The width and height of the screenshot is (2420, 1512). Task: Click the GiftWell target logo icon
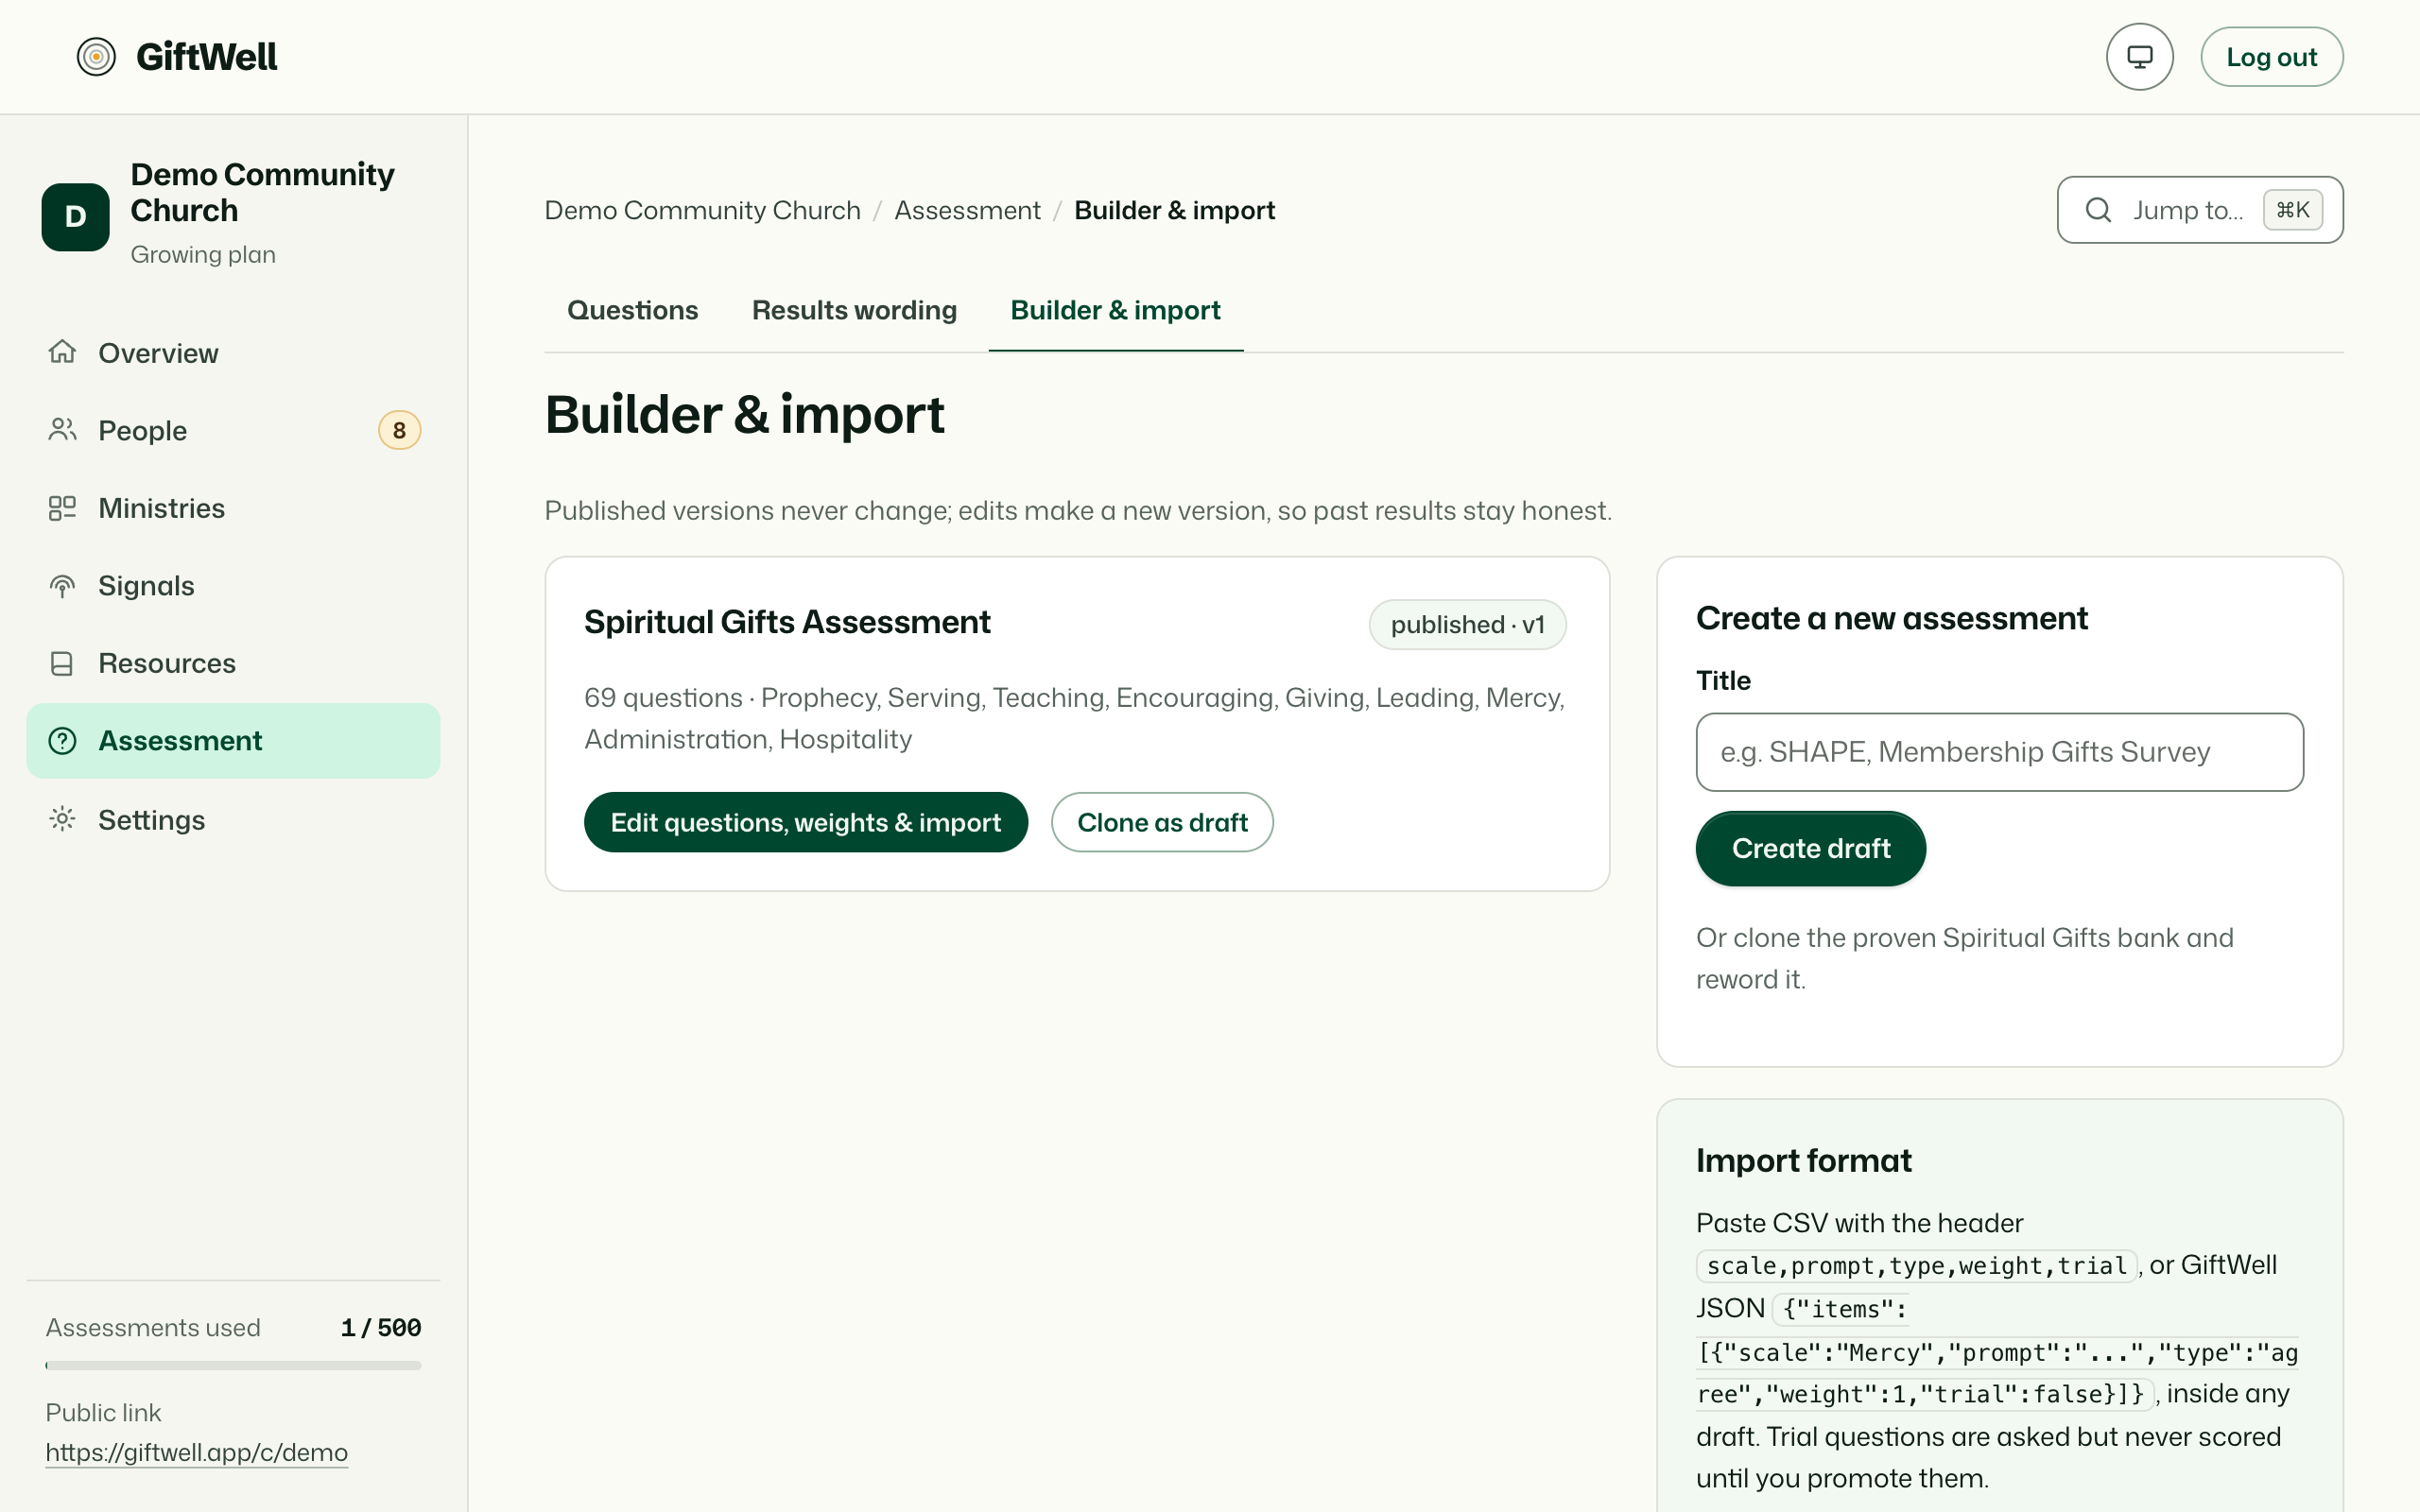pyautogui.click(x=96, y=57)
